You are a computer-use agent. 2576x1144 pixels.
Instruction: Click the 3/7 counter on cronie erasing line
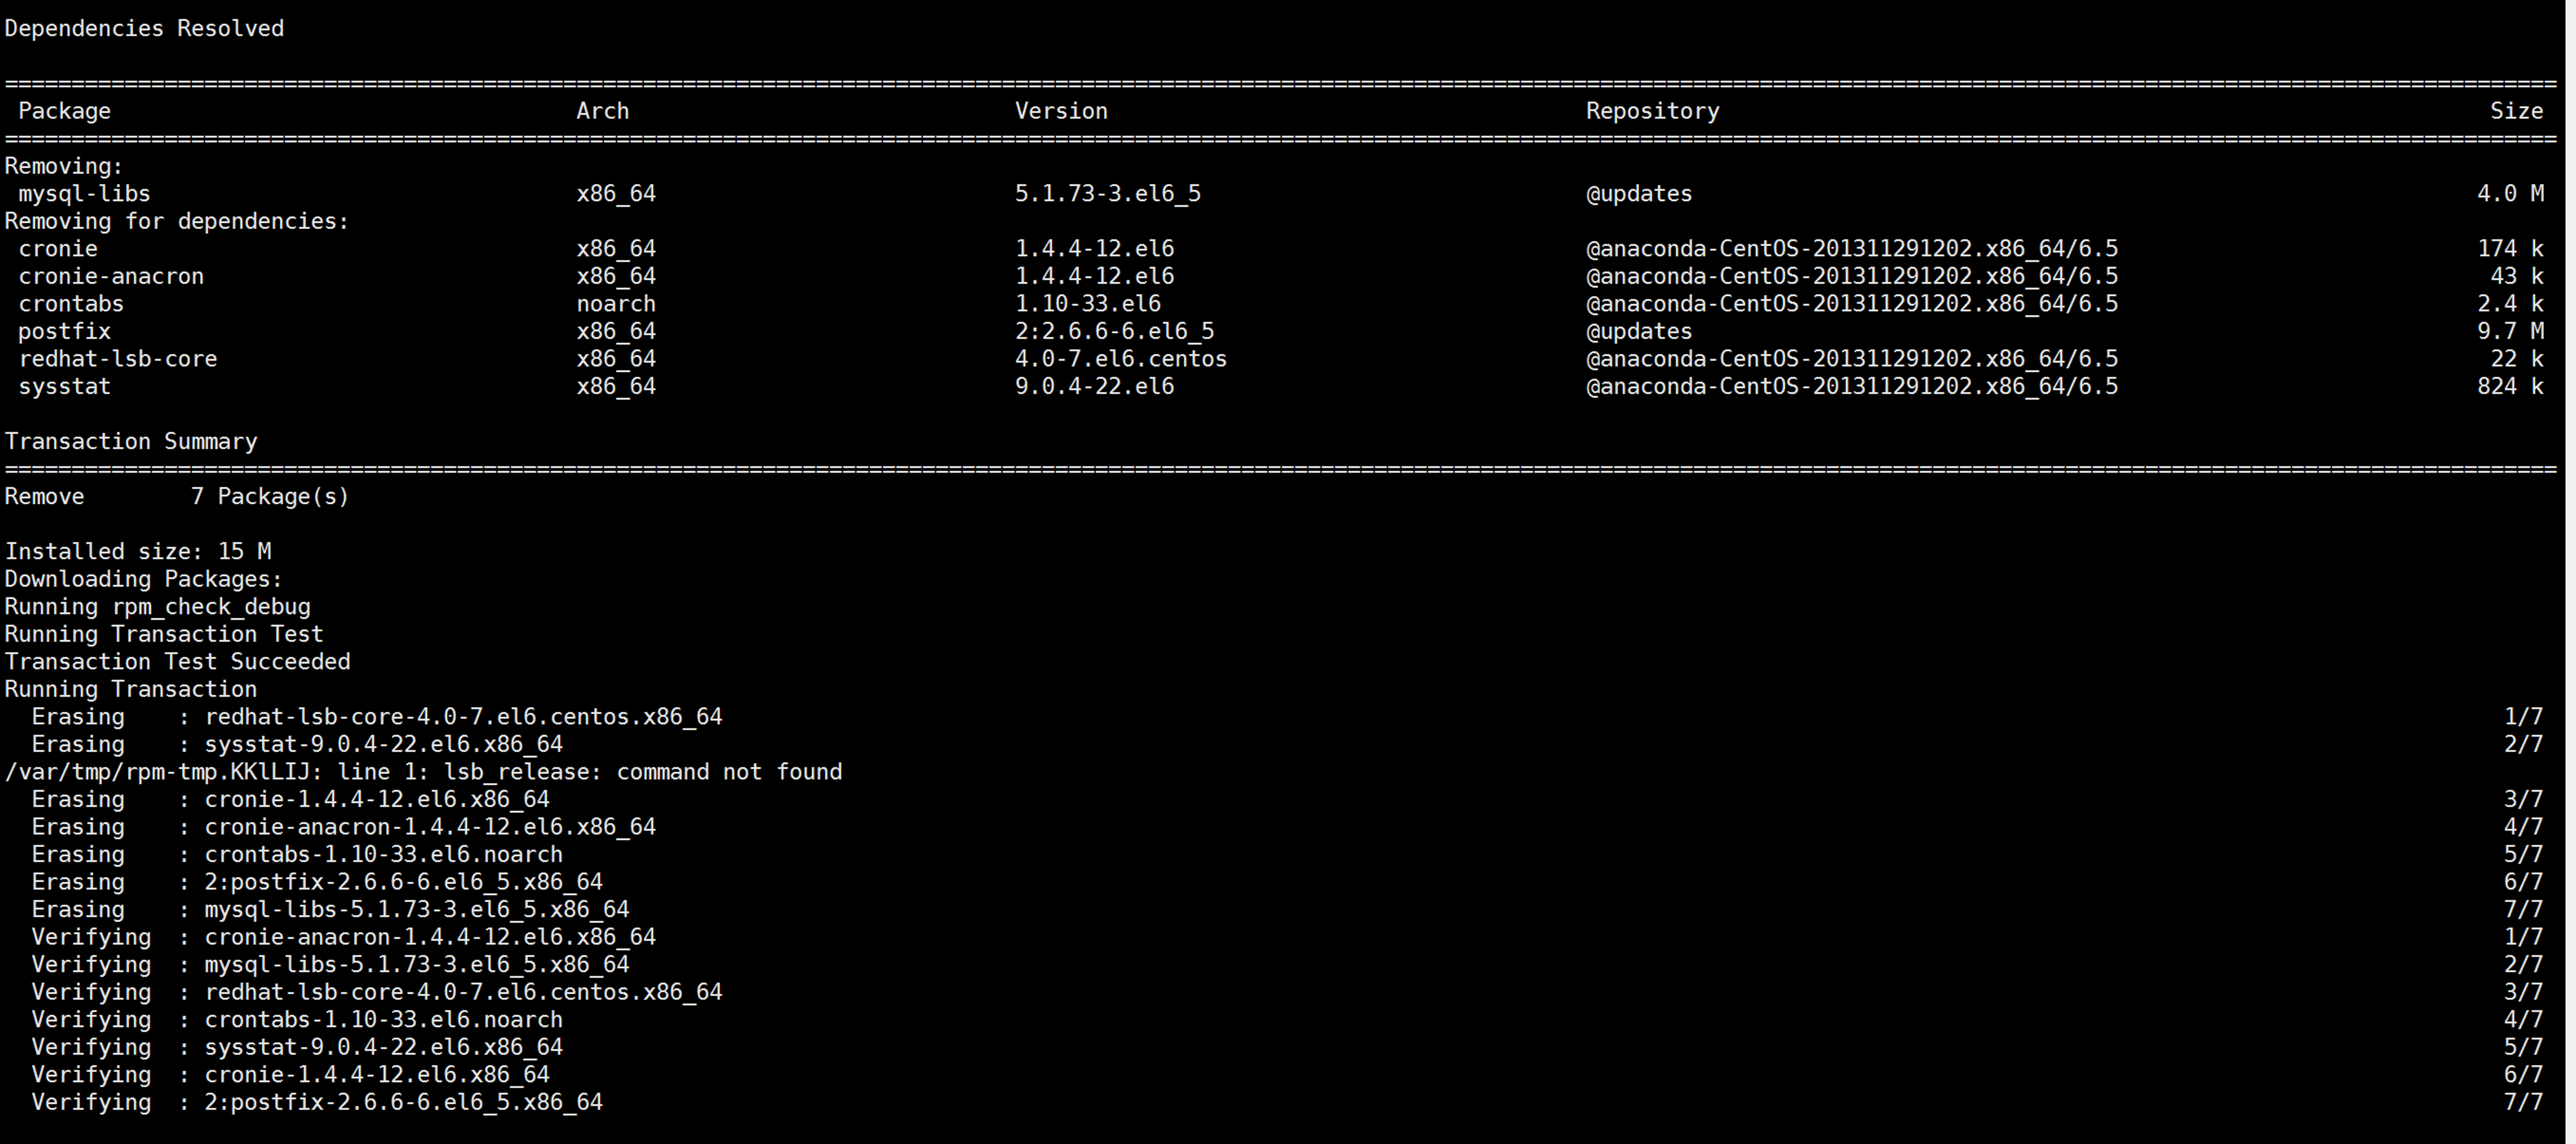[2523, 799]
